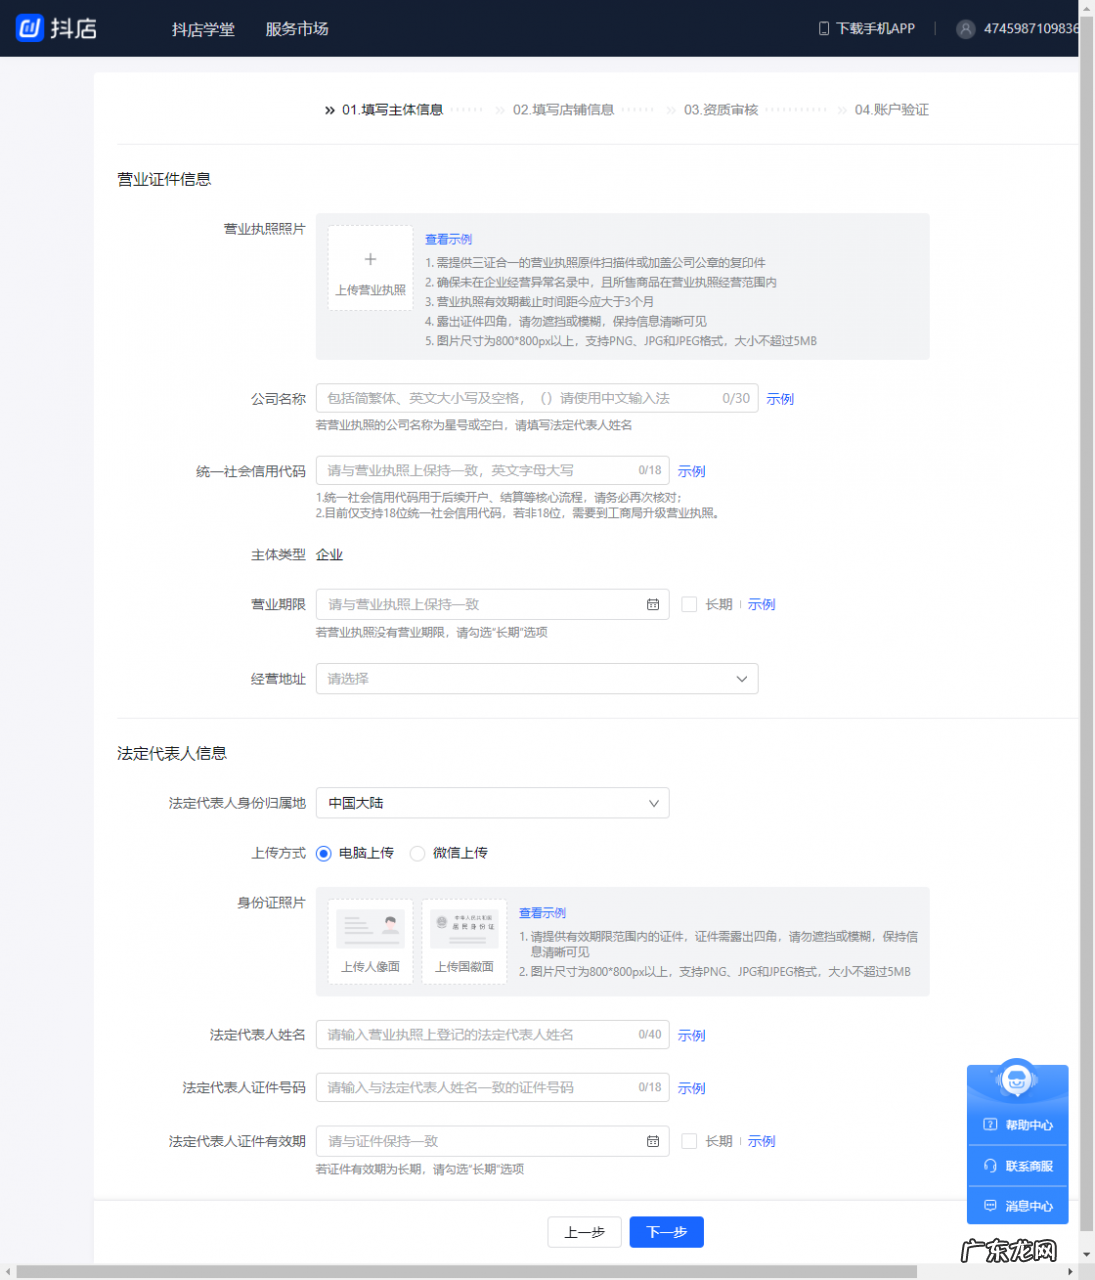Click the 上传国徽面 upload box

[464, 940]
